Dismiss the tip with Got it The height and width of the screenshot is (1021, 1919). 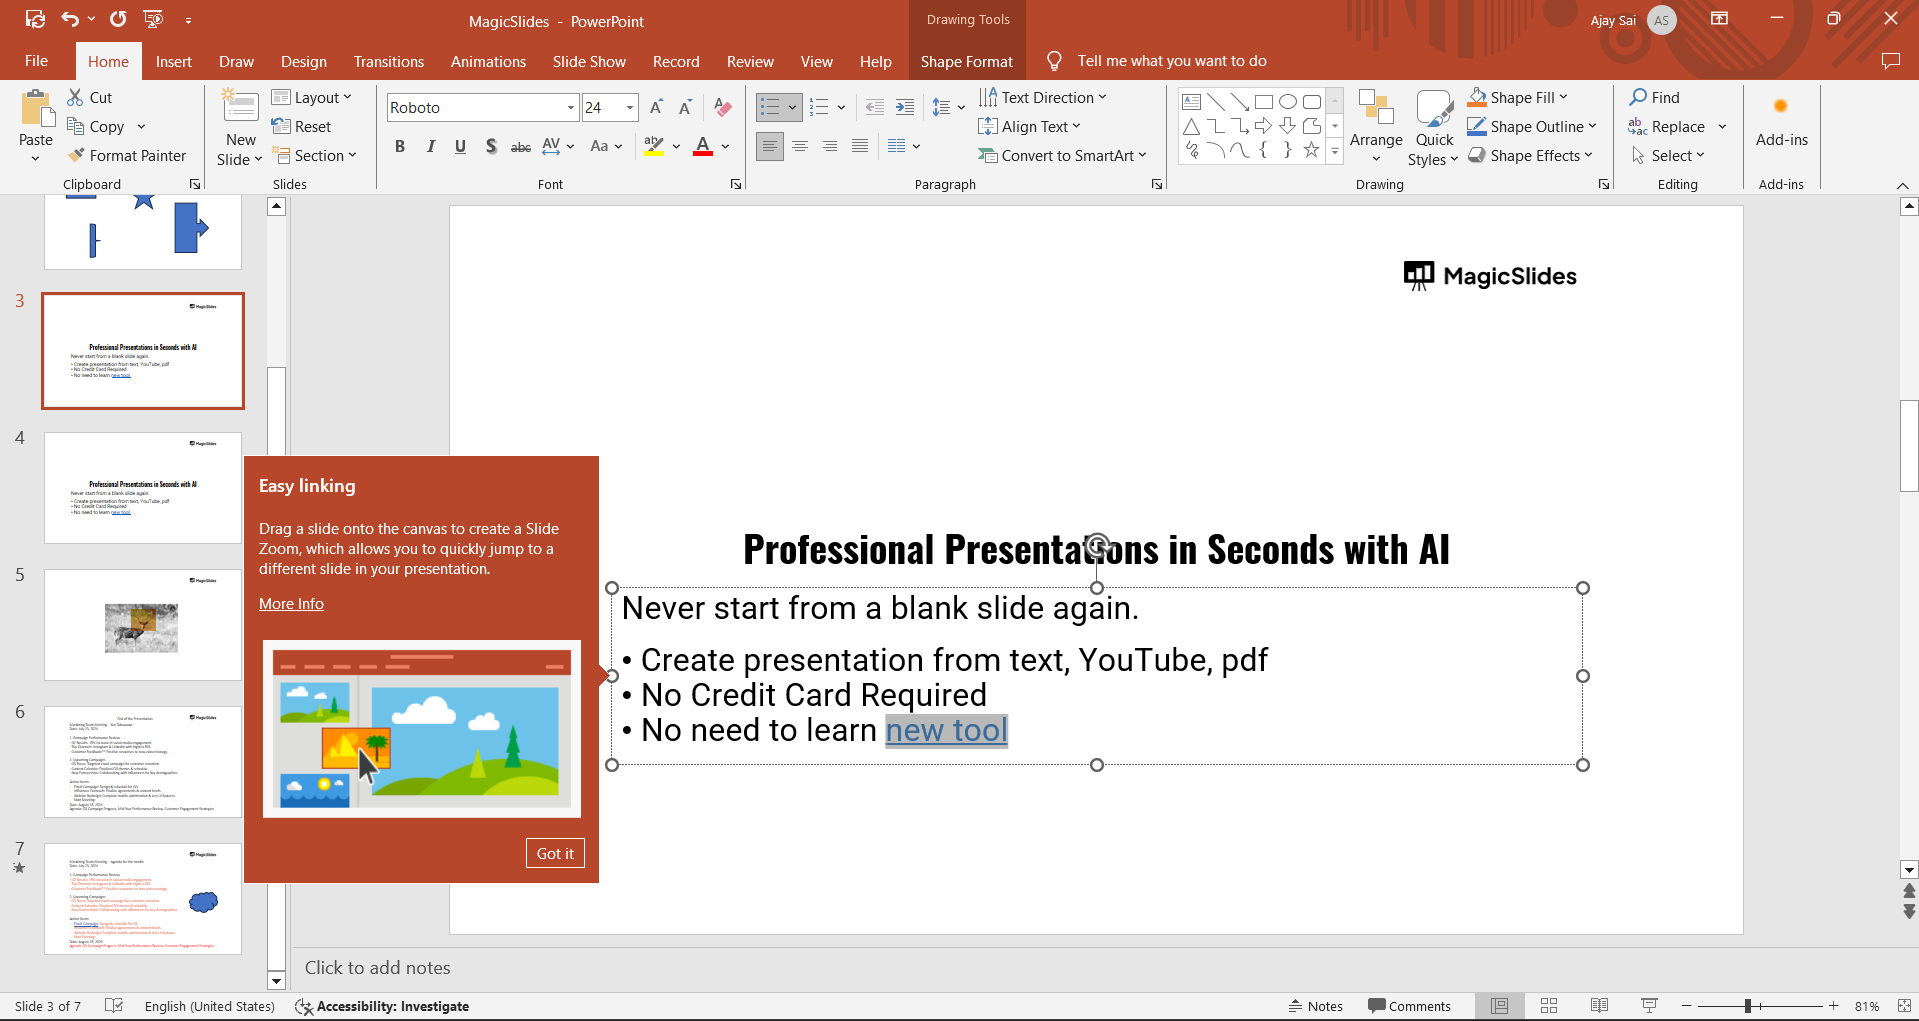click(555, 853)
